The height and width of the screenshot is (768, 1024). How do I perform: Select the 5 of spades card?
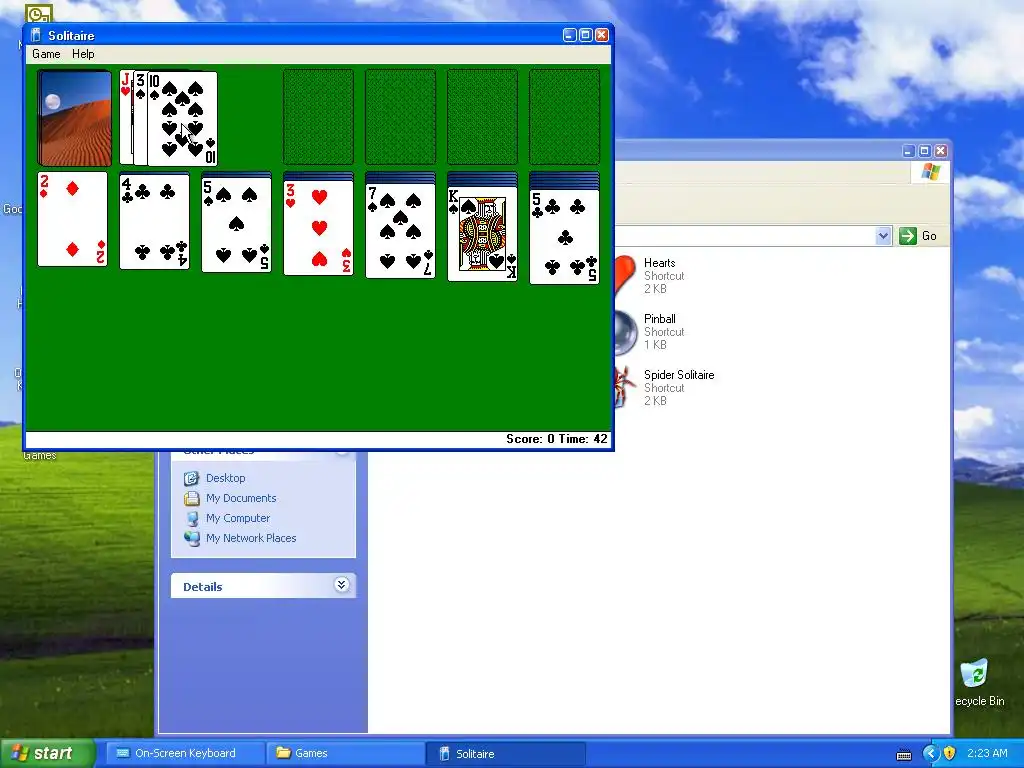tap(236, 225)
